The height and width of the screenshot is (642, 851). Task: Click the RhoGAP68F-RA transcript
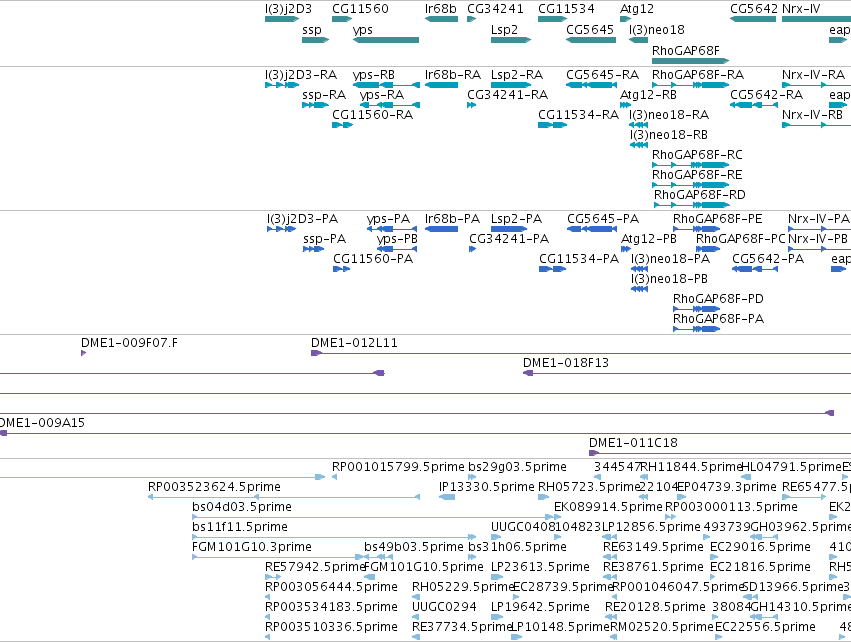pyautogui.click(x=690, y=85)
